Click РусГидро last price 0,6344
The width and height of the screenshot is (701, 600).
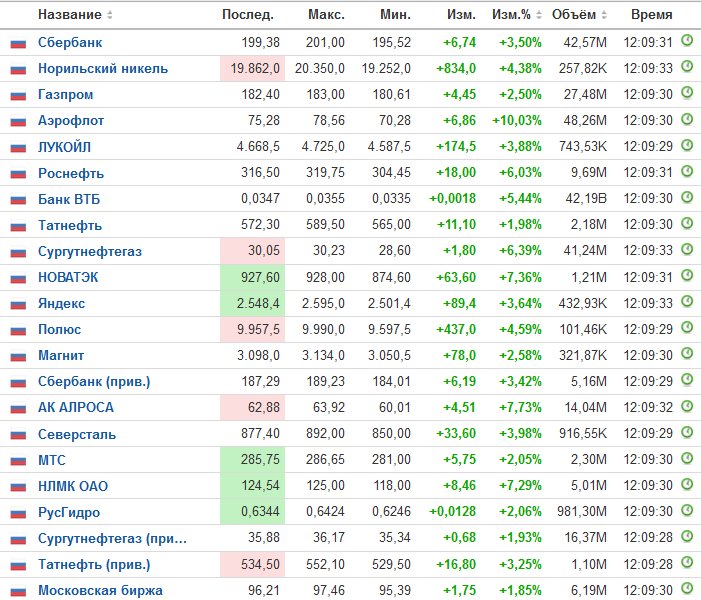[260, 511]
